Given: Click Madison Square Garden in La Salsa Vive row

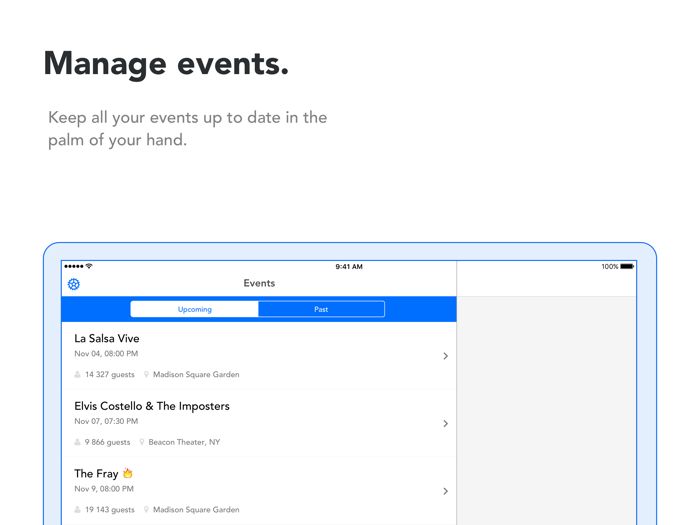Looking at the screenshot, I should pyautogui.click(x=196, y=375).
